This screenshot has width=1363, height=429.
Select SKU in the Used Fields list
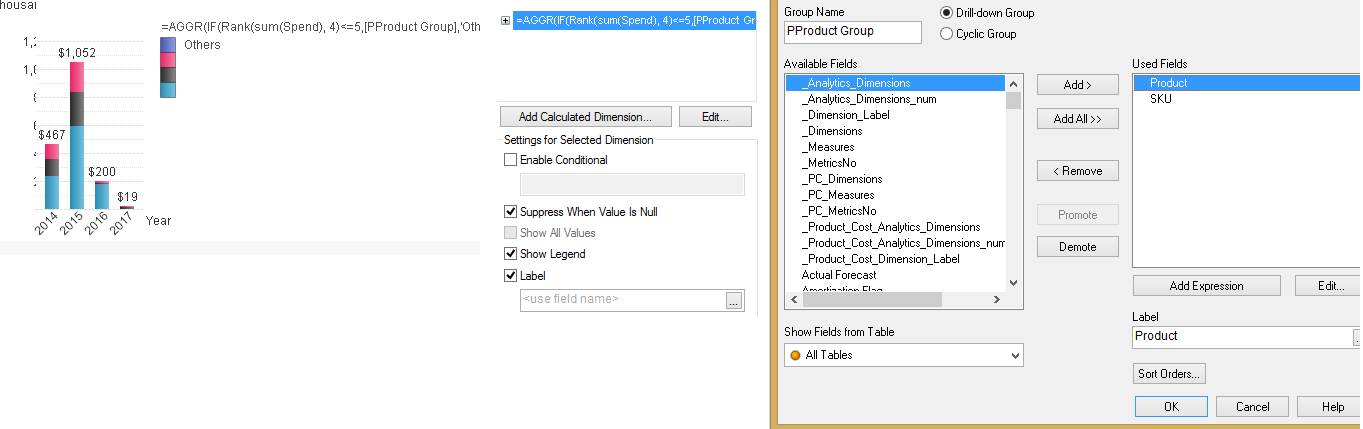(x=1160, y=99)
